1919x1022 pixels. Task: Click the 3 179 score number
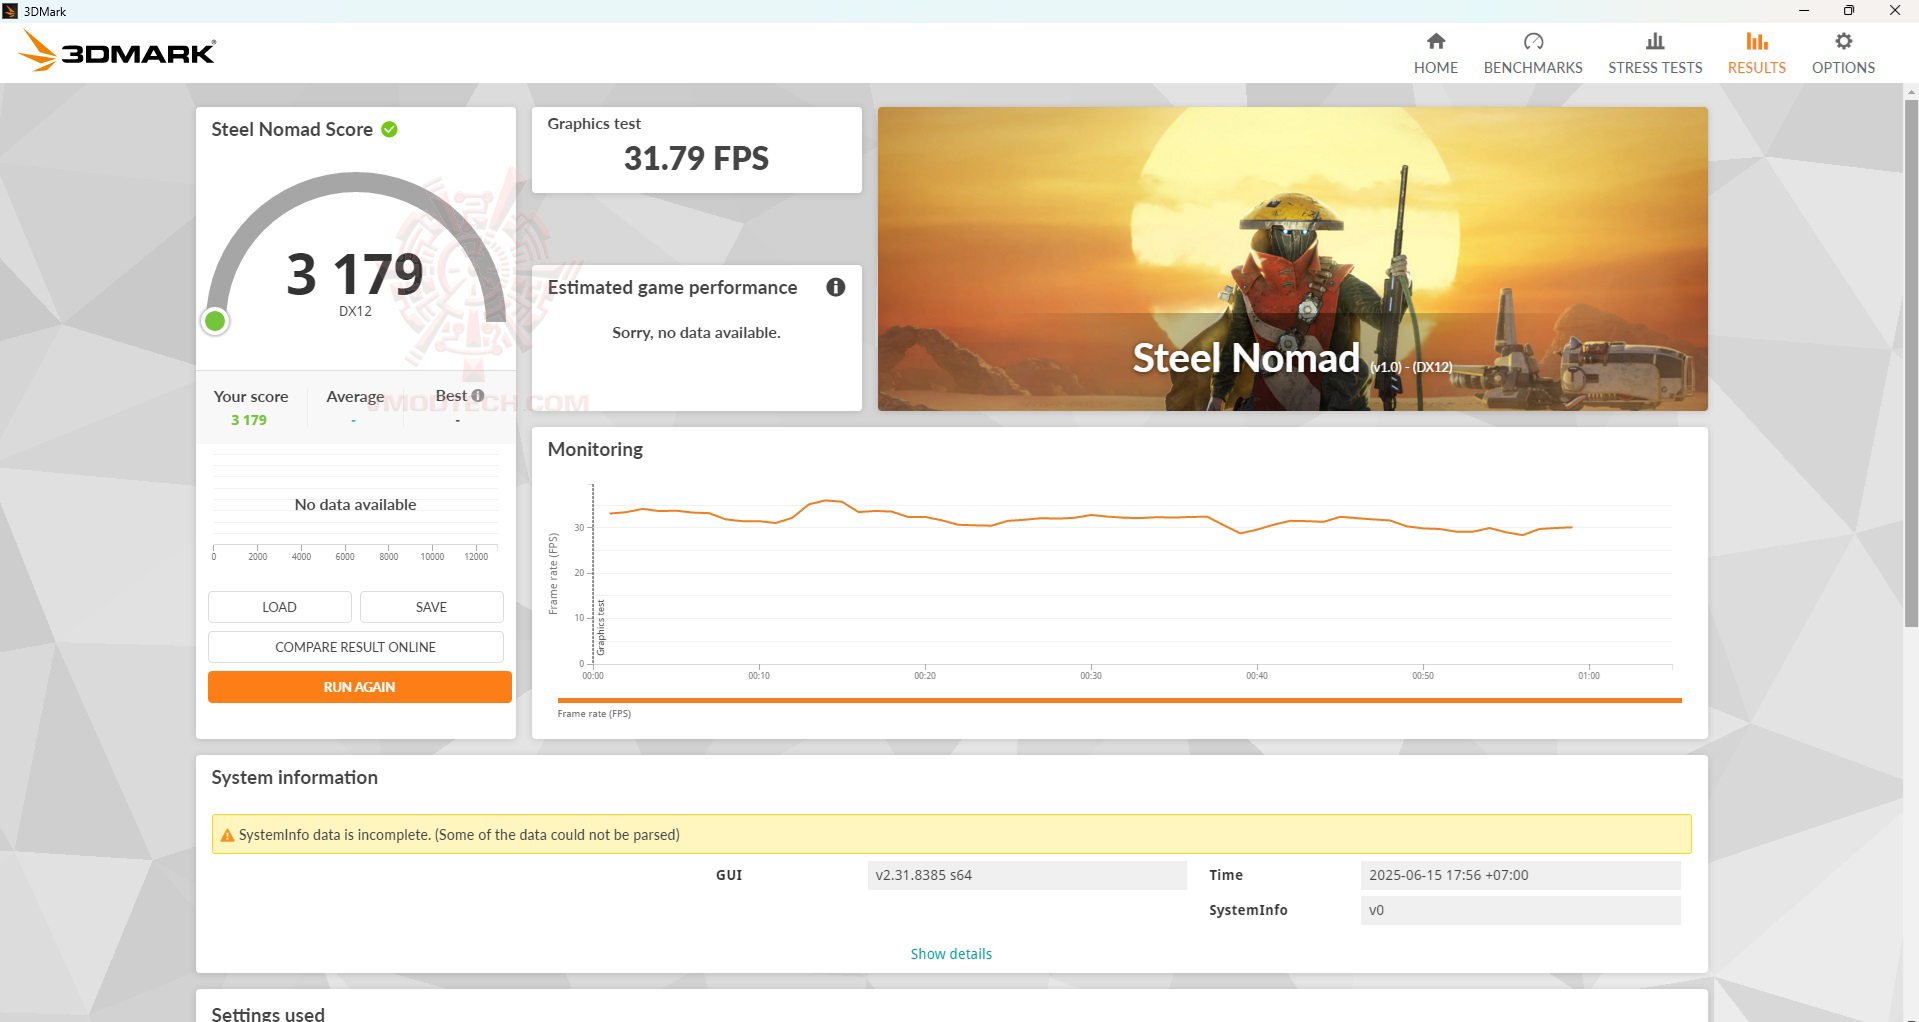(x=355, y=274)
